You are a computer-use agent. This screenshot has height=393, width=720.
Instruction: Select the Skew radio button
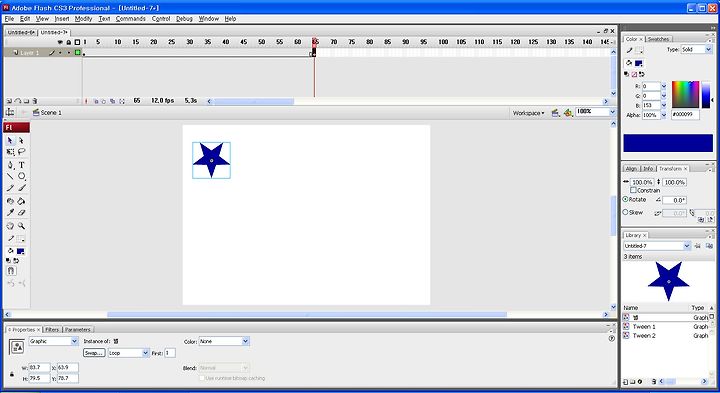click(625, 212)
